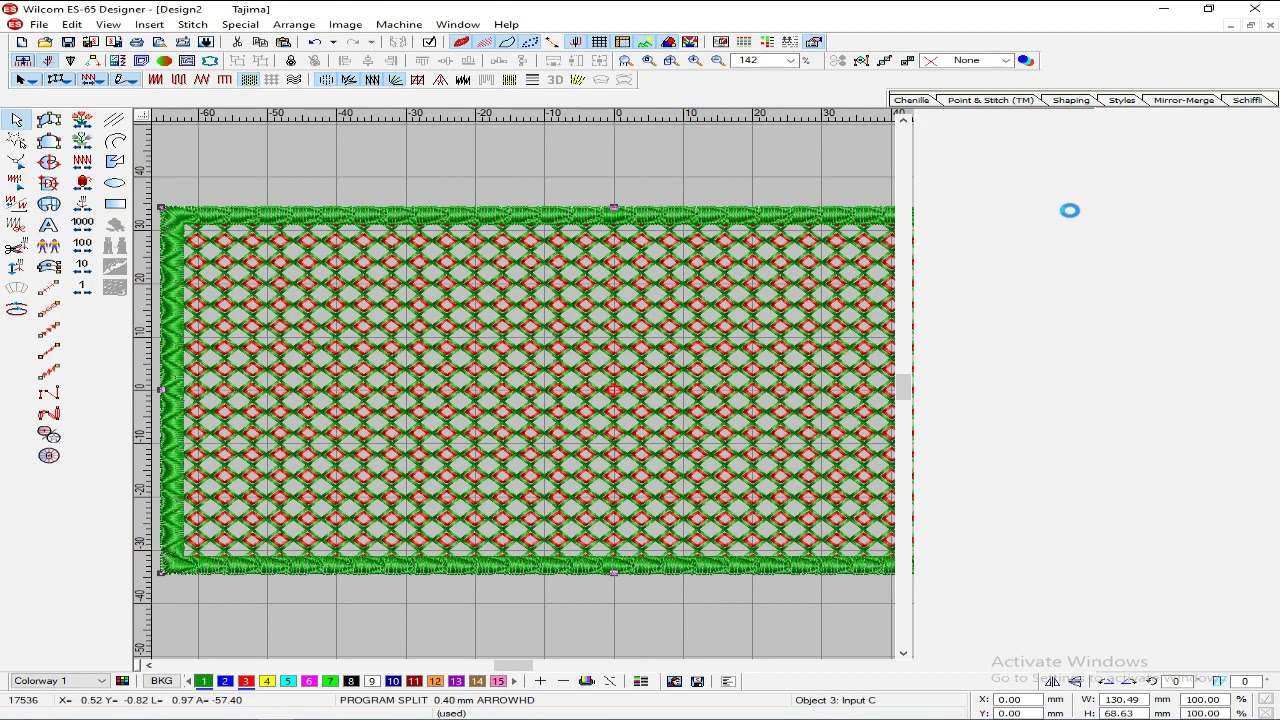This screenshot has height=720, width=1280.
Task: Click the scissors trim tool in toolbox
Action: (16, 246)
